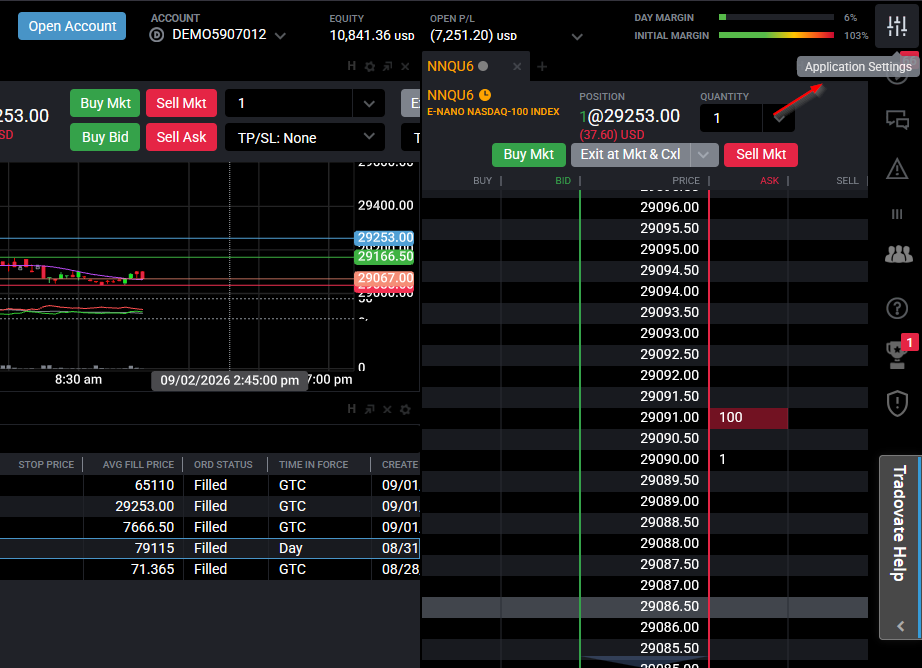Open the TP/SL: None dropdown
Viewport: 922px width, 668px height.
tap(305, 138)
